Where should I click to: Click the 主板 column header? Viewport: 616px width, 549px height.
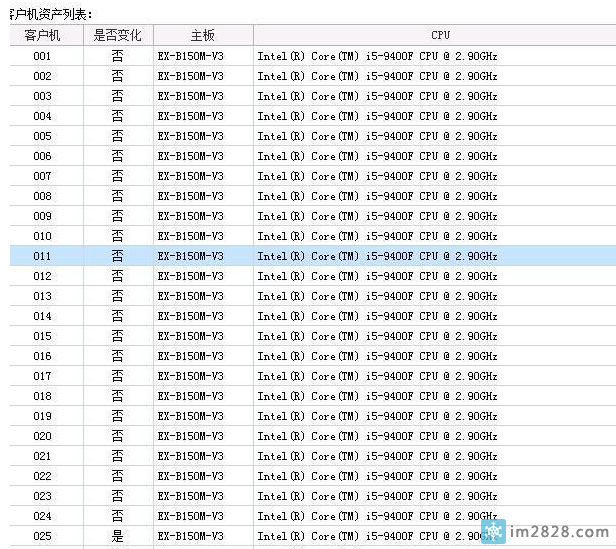[x=202, y=35]
